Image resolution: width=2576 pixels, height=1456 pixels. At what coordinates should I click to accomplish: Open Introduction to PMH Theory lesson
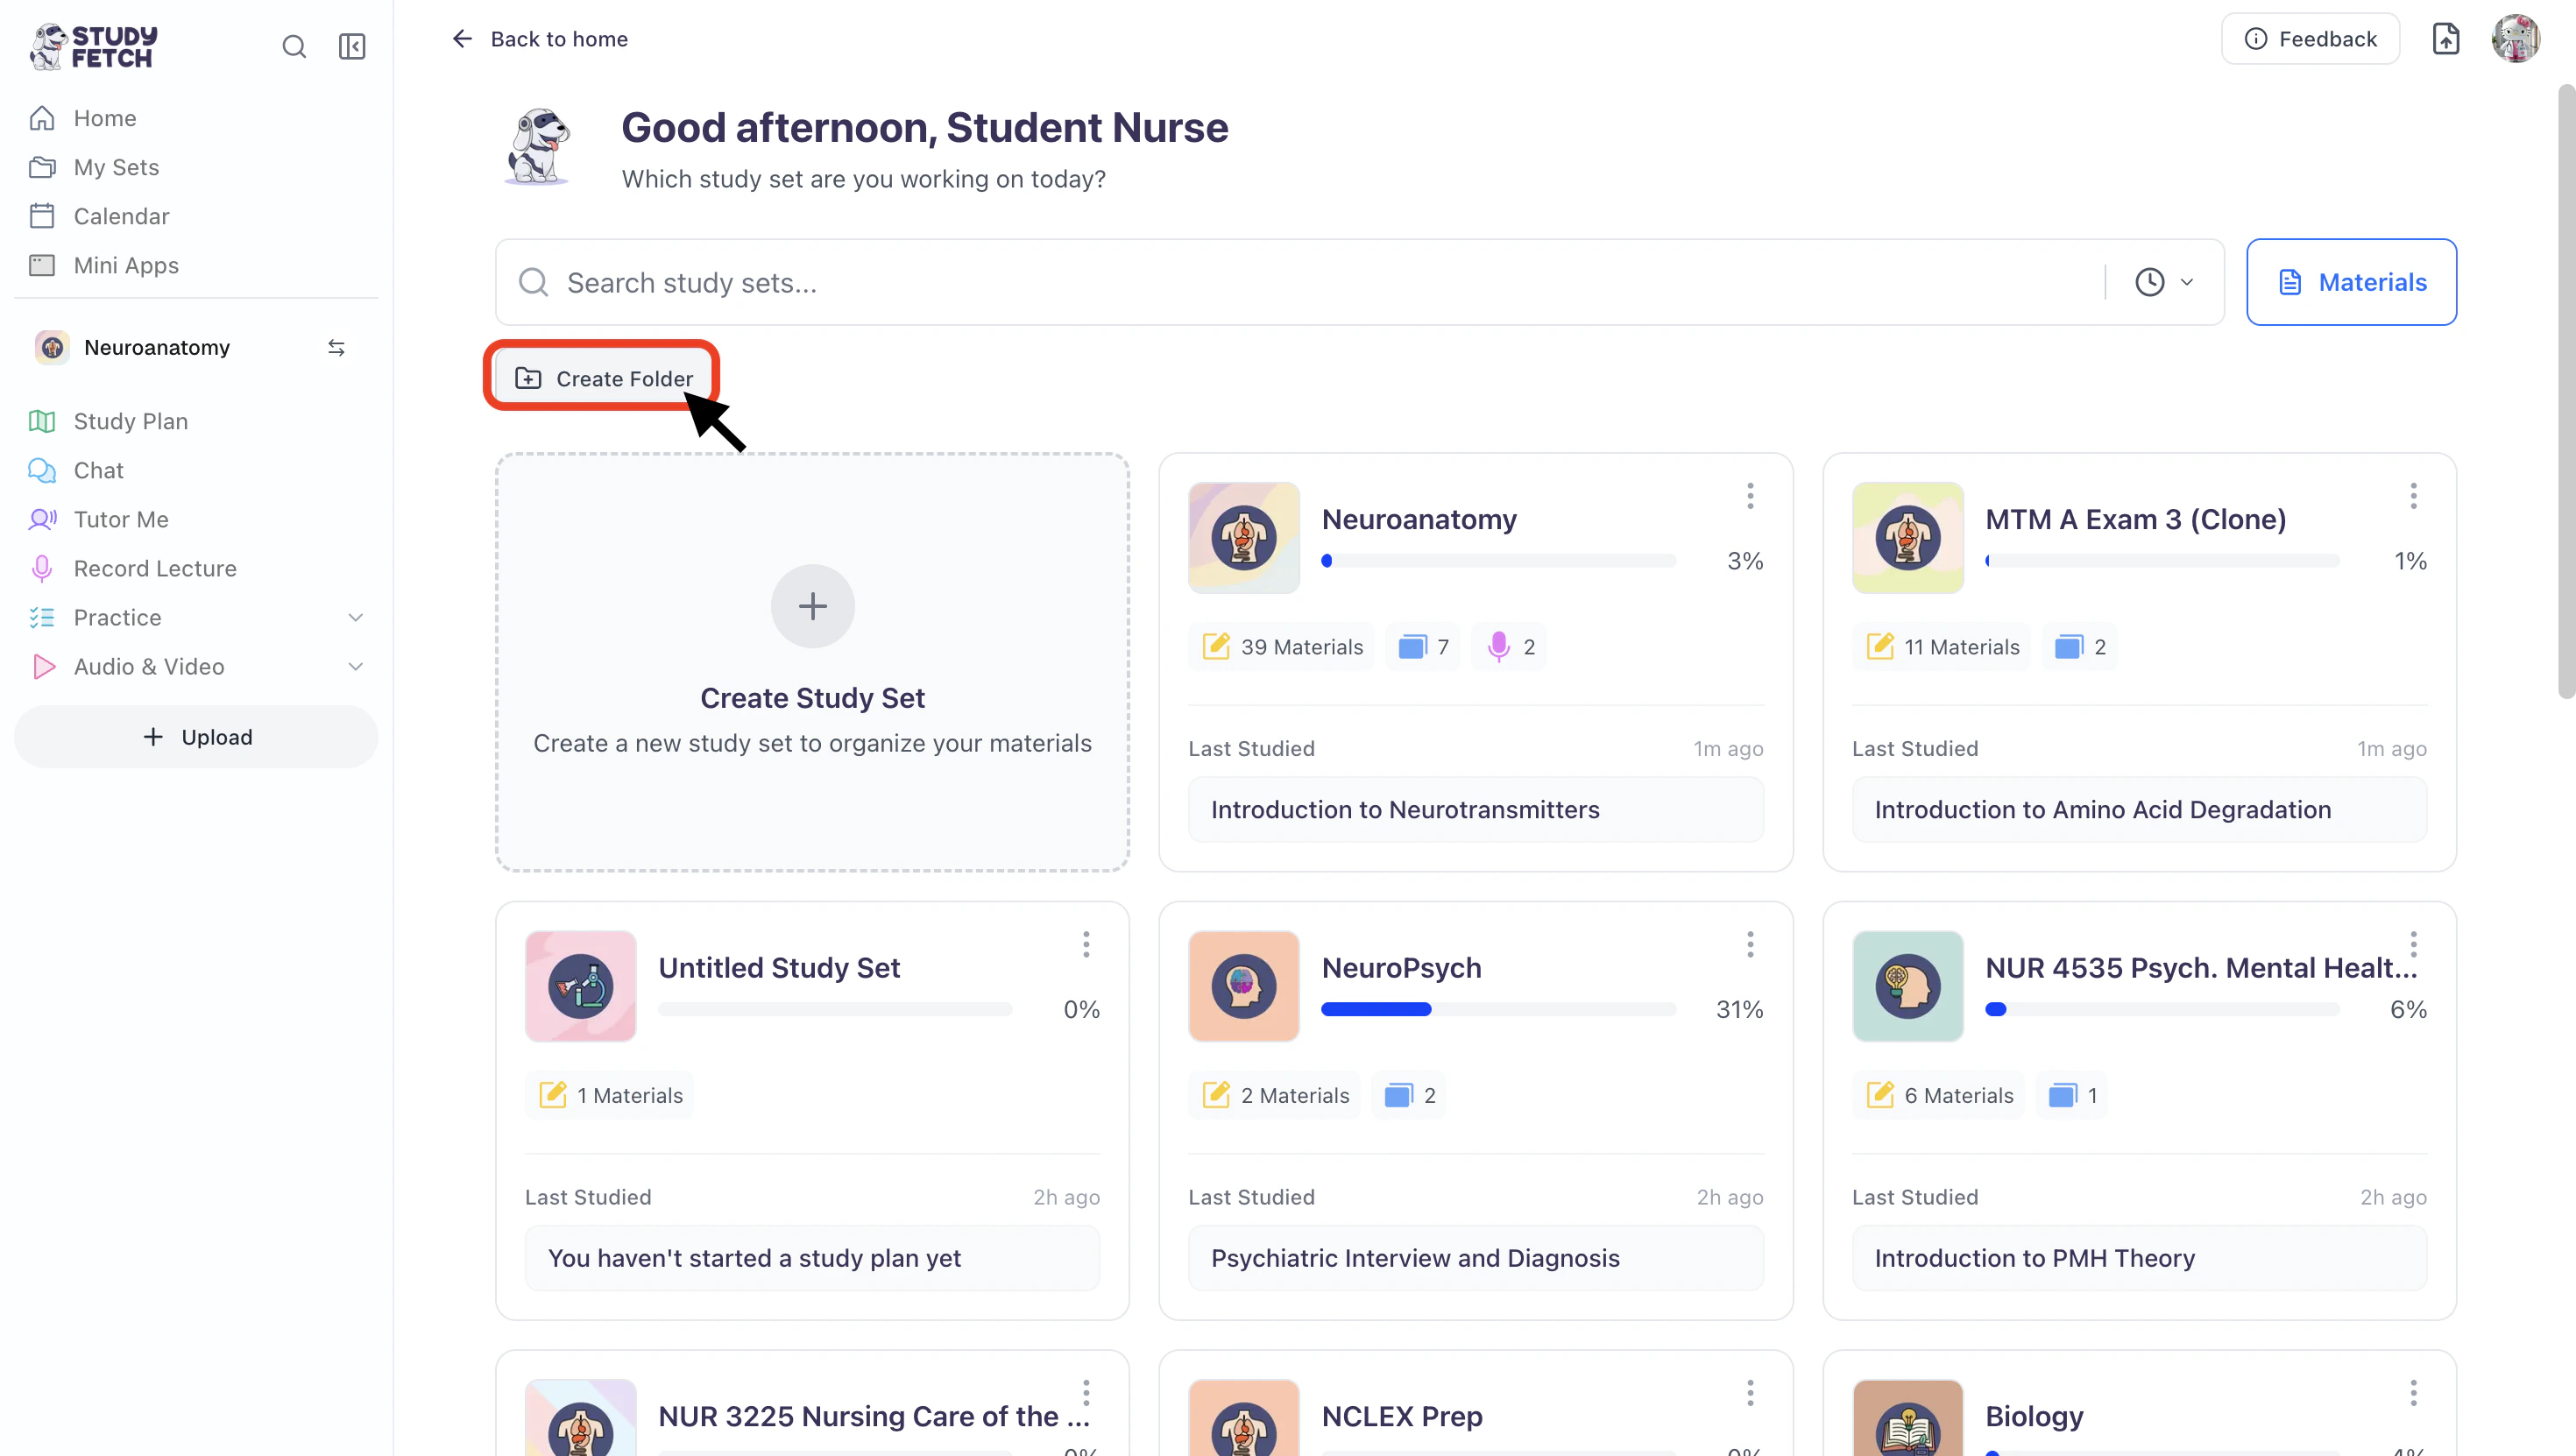(x=2139, y=1258)
